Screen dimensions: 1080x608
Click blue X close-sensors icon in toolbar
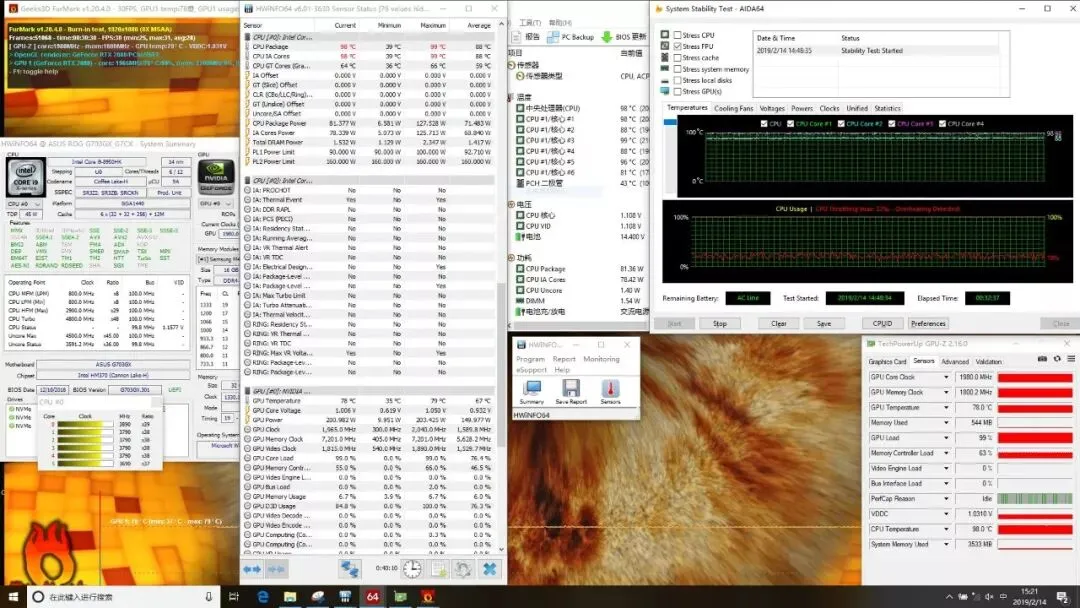pyautogui.click(x=490, y=569)
